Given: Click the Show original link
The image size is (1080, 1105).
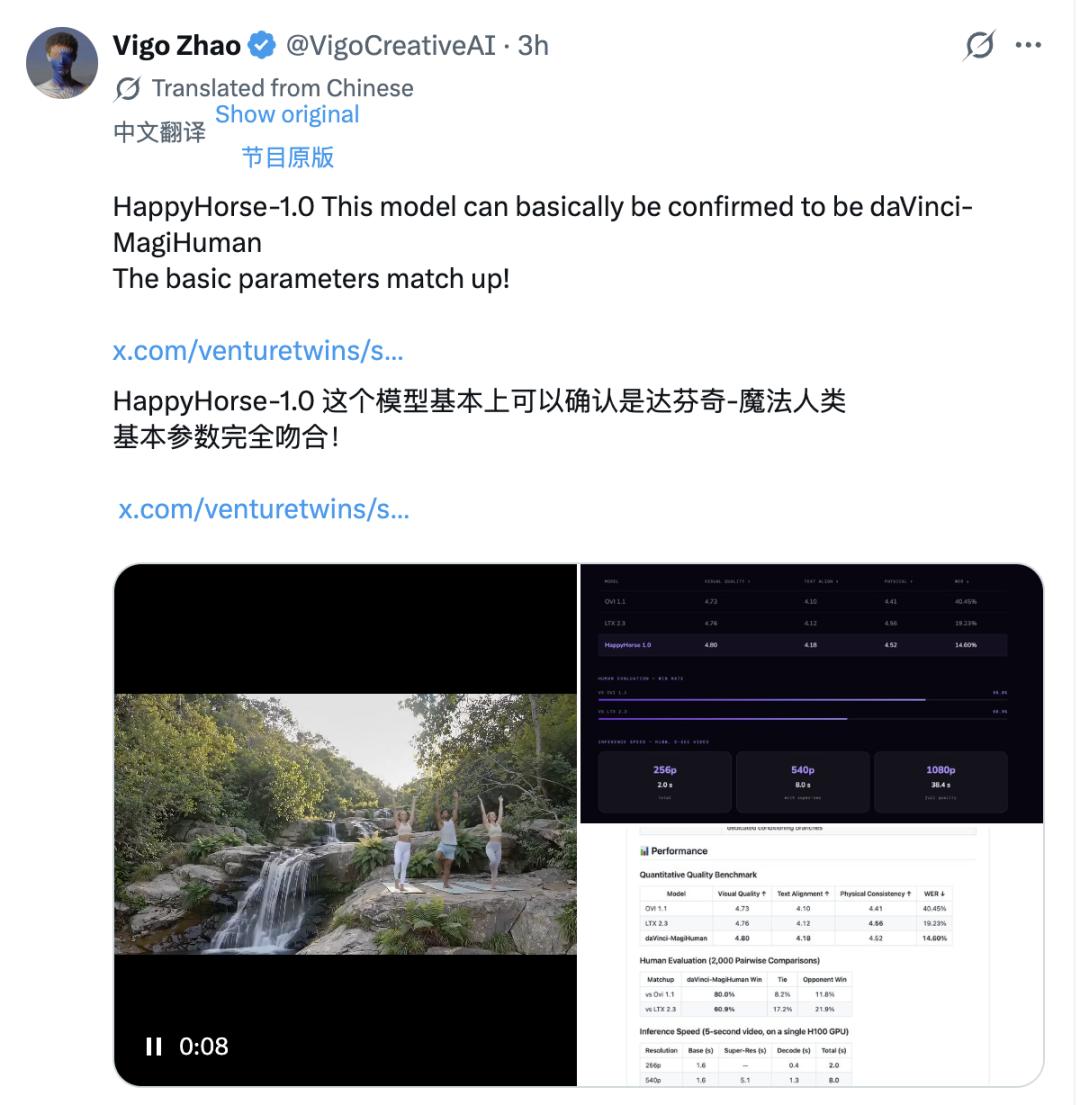Looking at the screenshot, I should pyautogui.click(x=287, y=114).
